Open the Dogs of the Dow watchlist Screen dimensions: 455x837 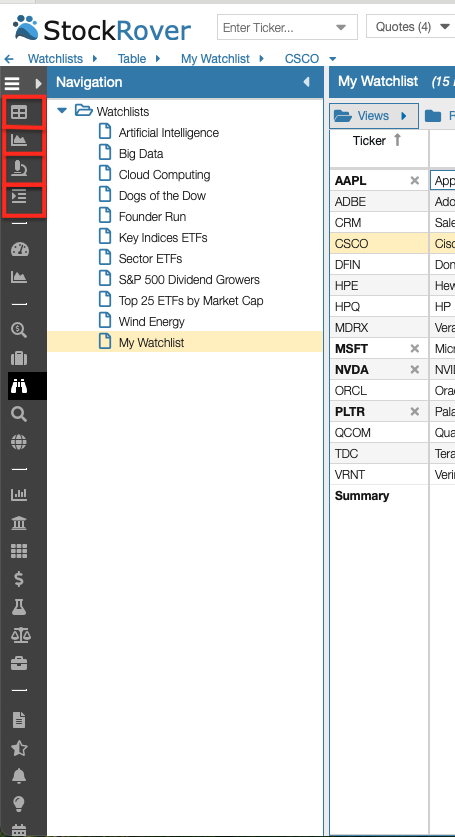pyautogui.click(x=162, y=195)
